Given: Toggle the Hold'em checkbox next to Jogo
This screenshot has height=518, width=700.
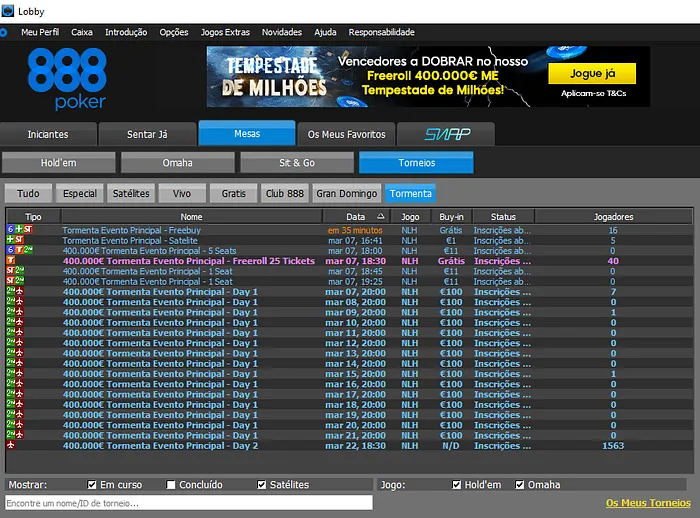Looking at the screenshot, I should pos(456,485).
